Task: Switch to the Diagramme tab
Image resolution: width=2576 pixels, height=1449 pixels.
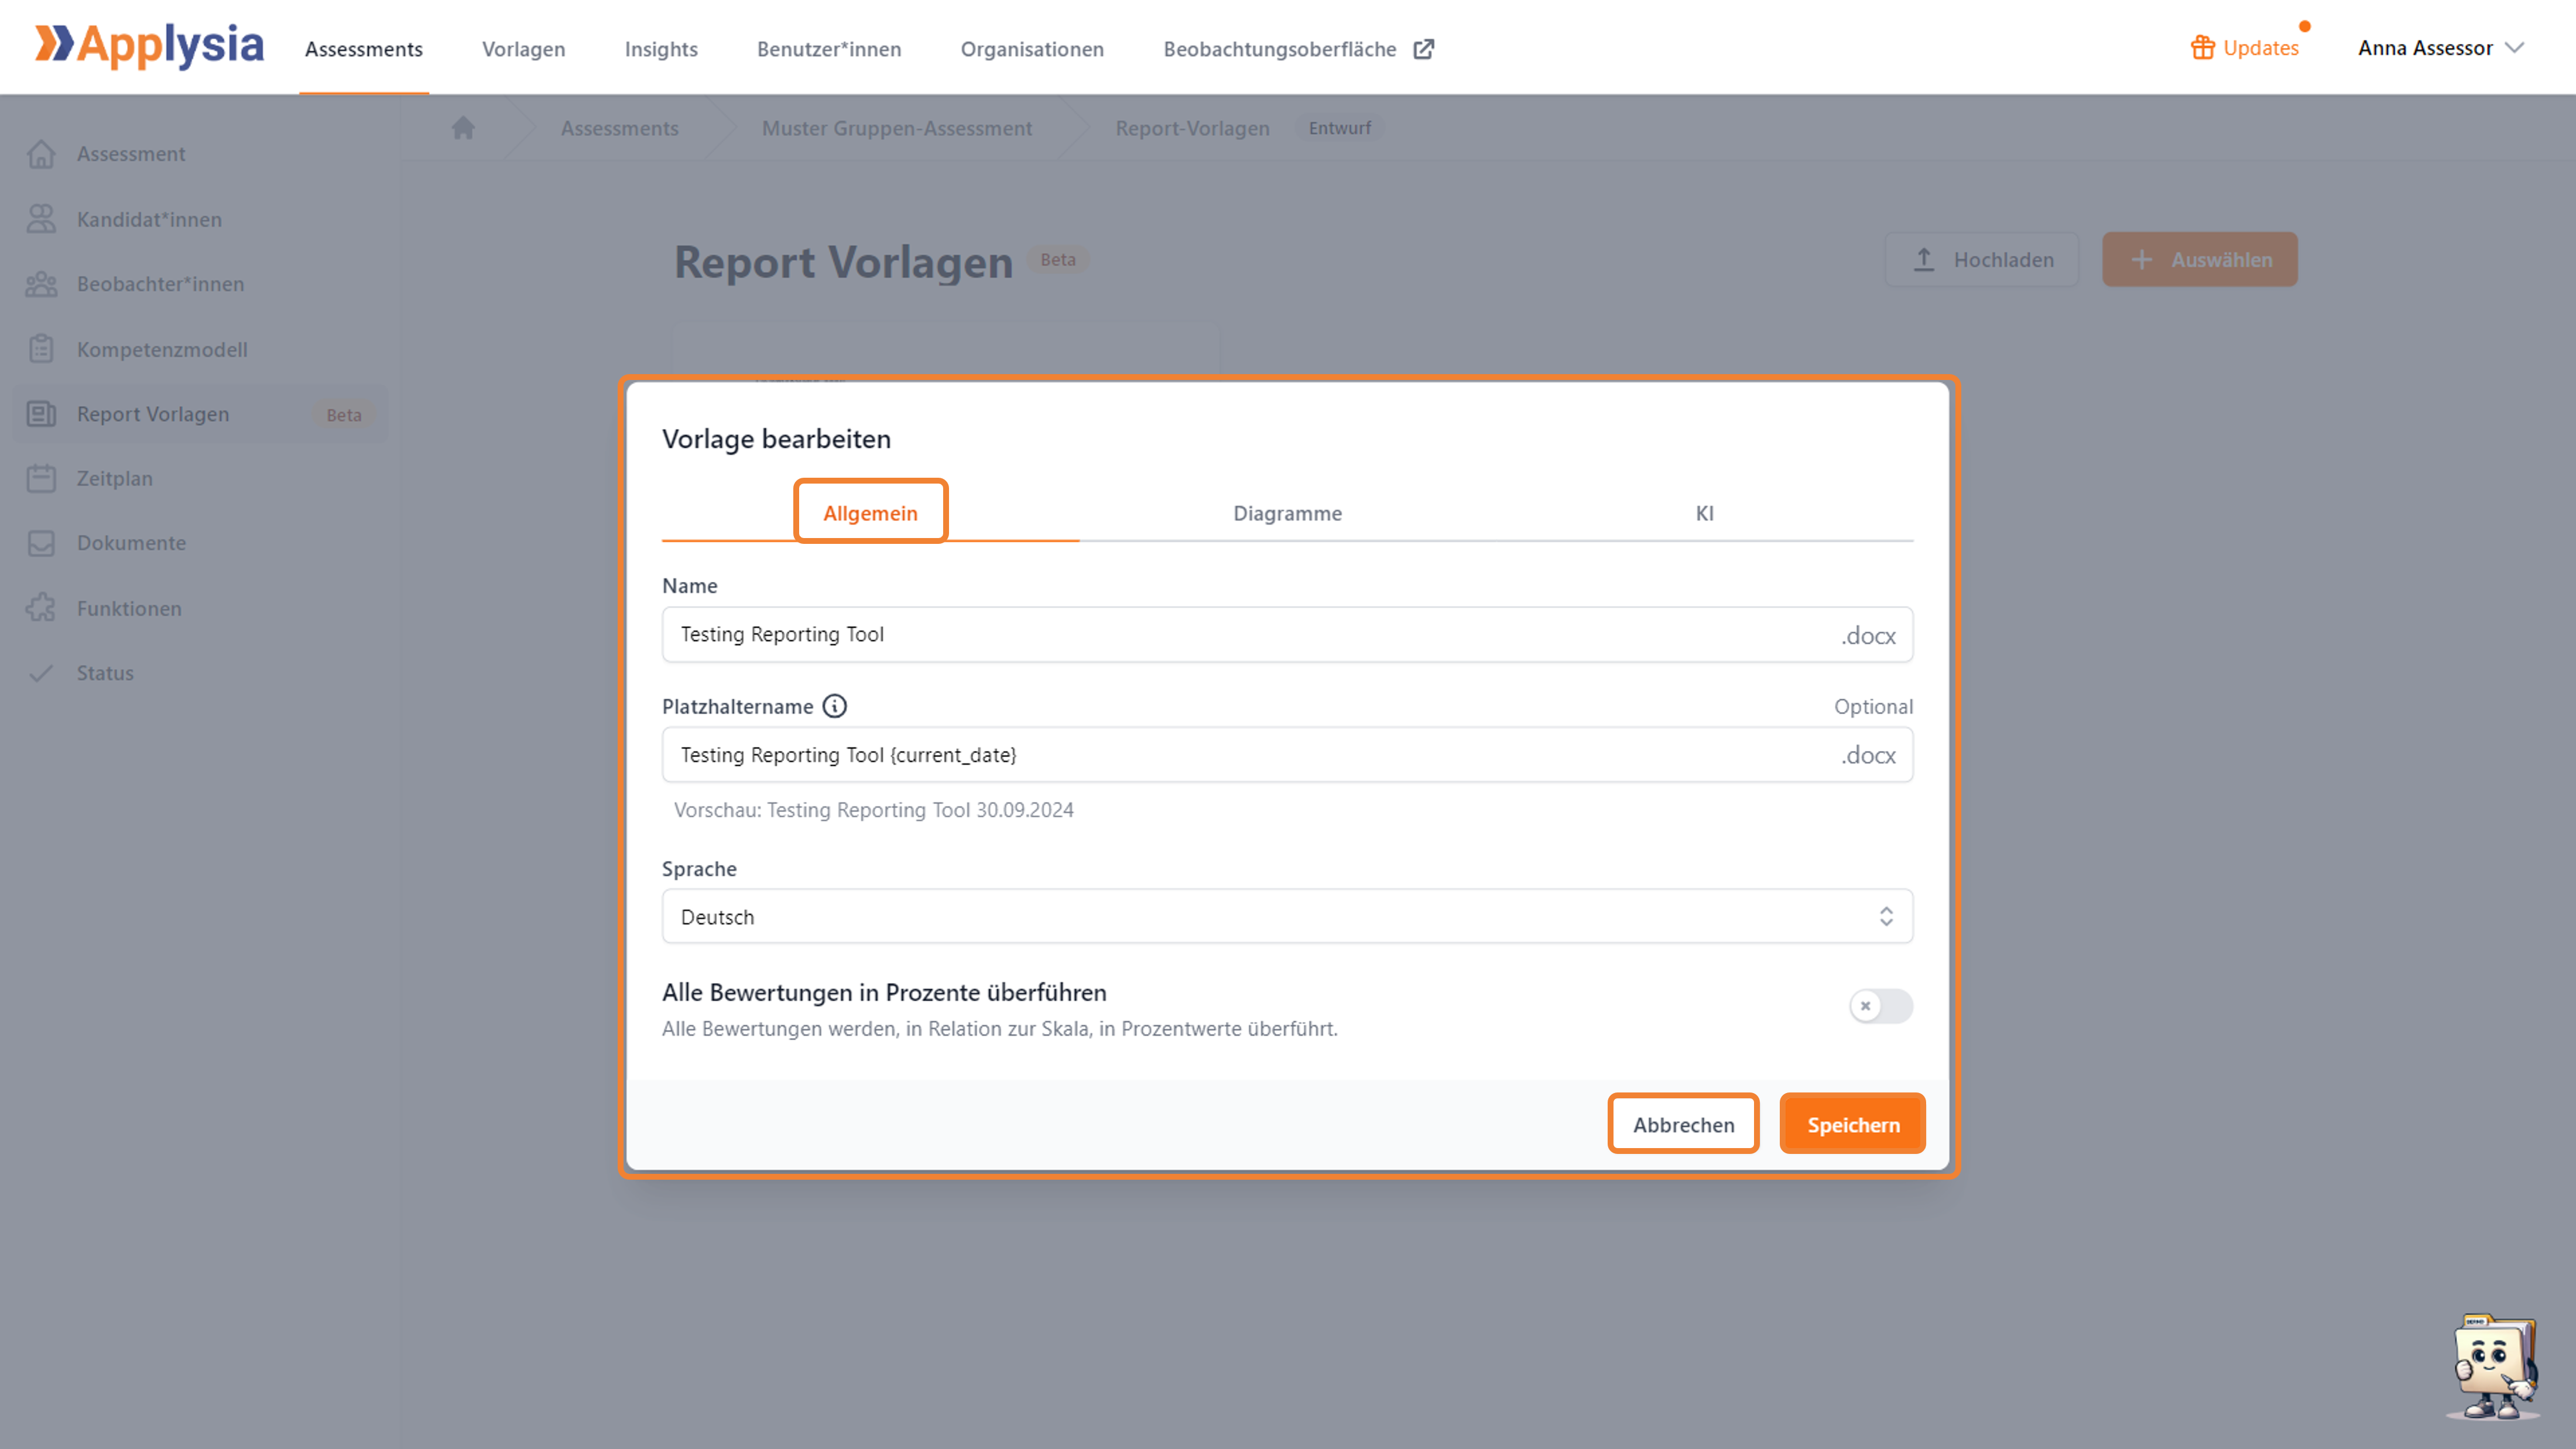Action: tap(1287, 513)
